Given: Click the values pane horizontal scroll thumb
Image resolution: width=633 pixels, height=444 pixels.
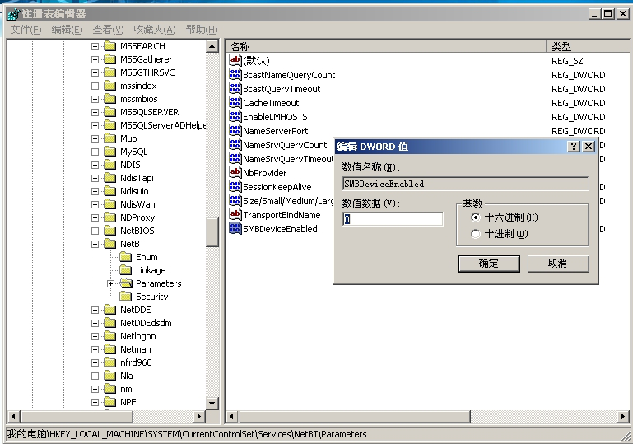Looking at the screenshot, I should [354, 416].
